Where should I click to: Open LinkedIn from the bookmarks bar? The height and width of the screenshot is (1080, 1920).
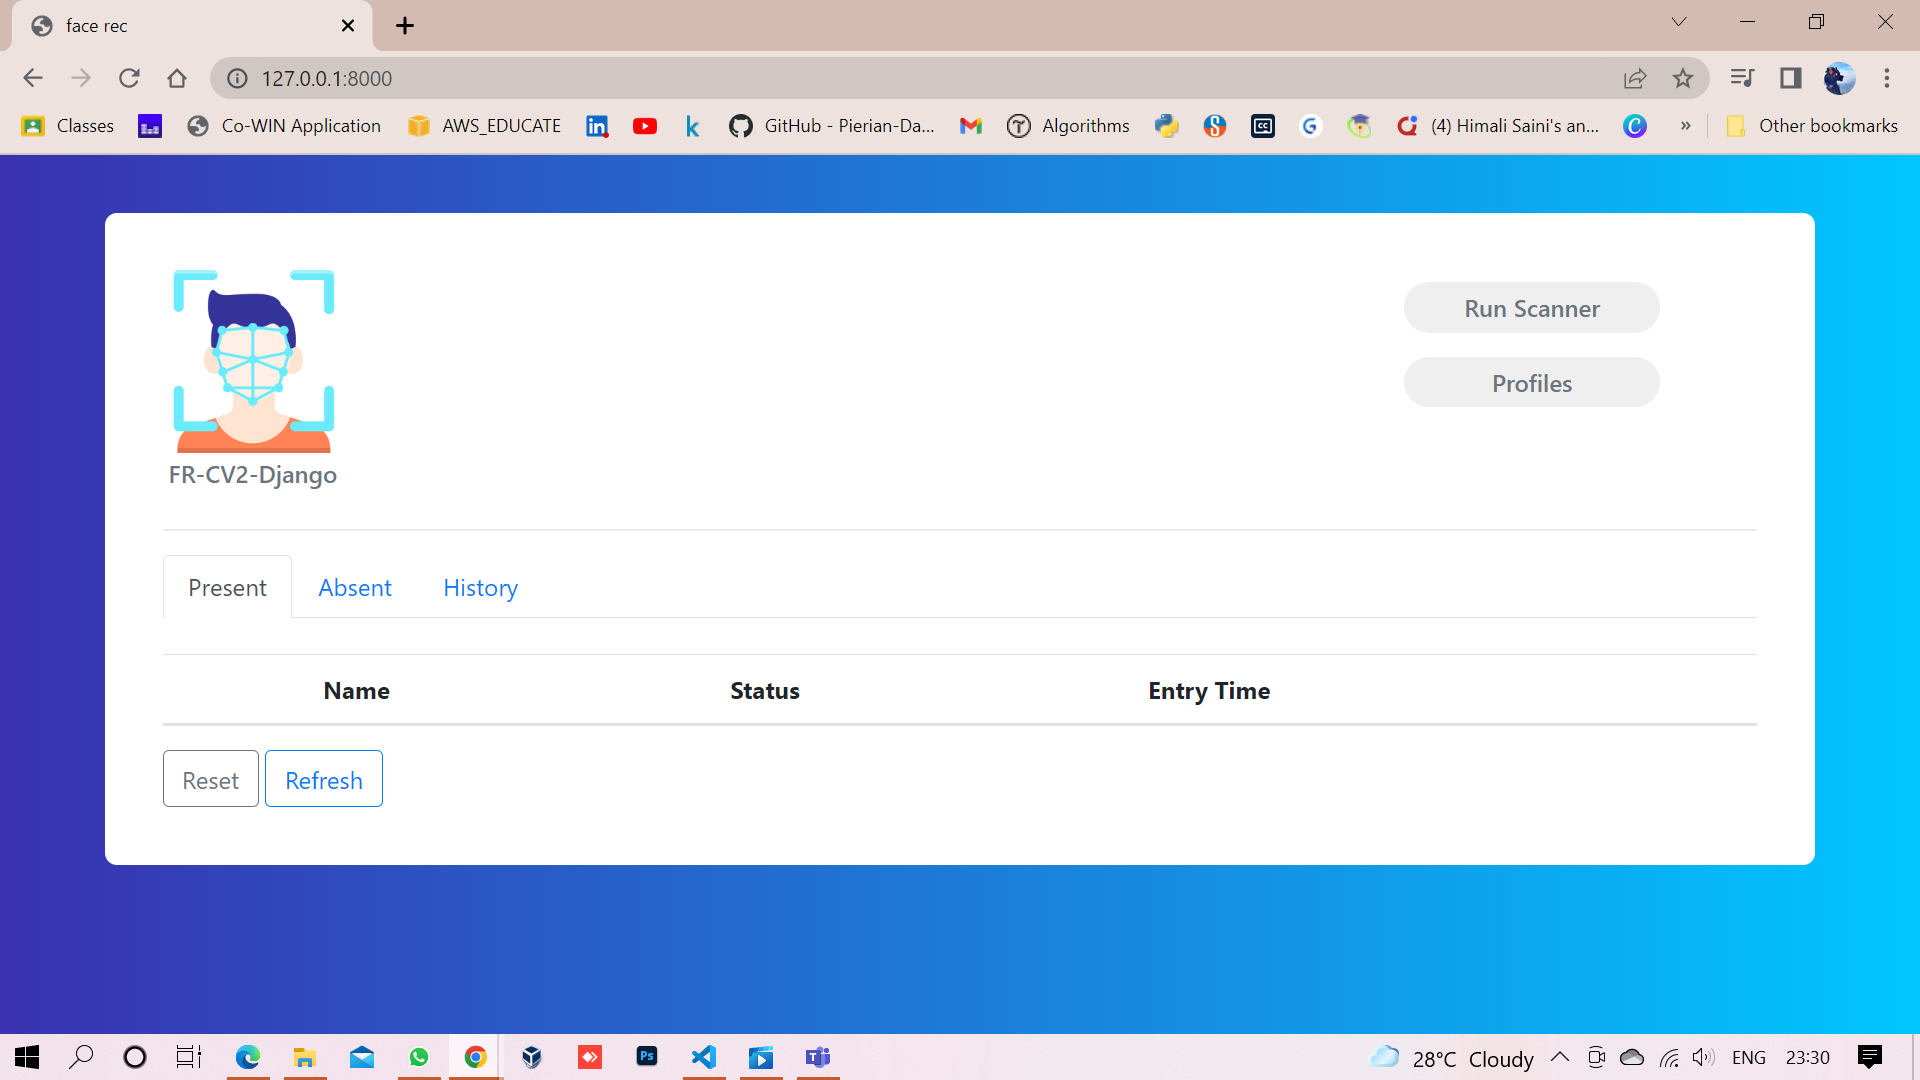pyautogui.click(x=597, y=126)
